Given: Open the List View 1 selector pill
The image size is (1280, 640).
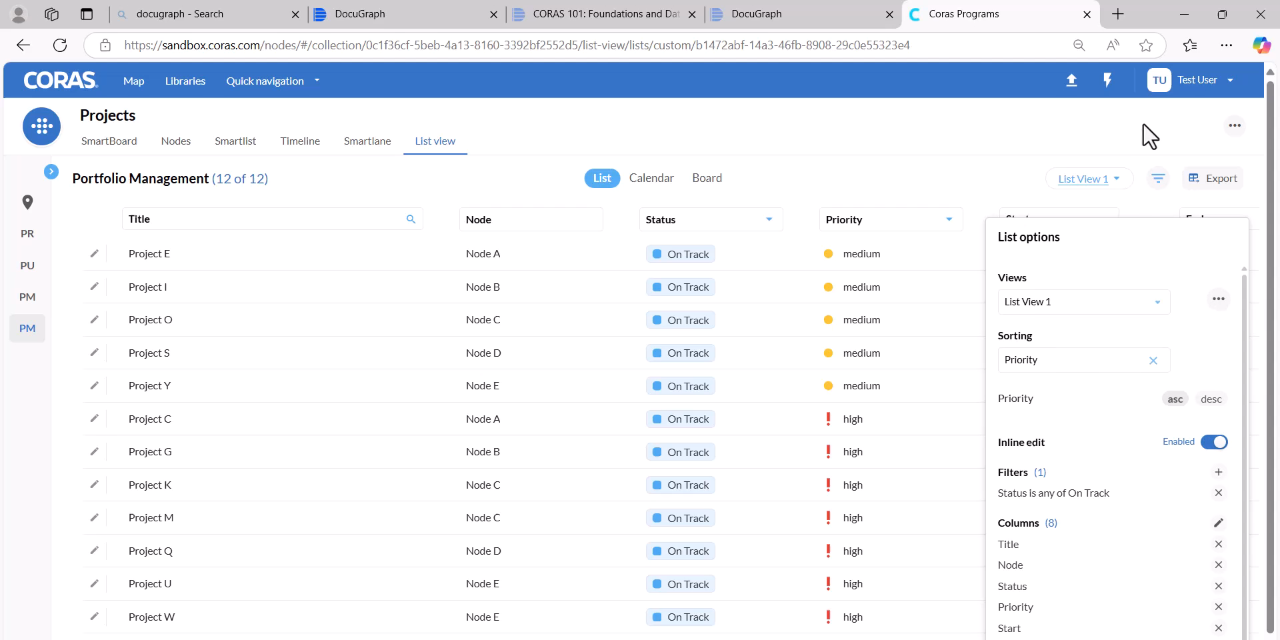Looking at the screenshot, I should tap(1089, 179).
